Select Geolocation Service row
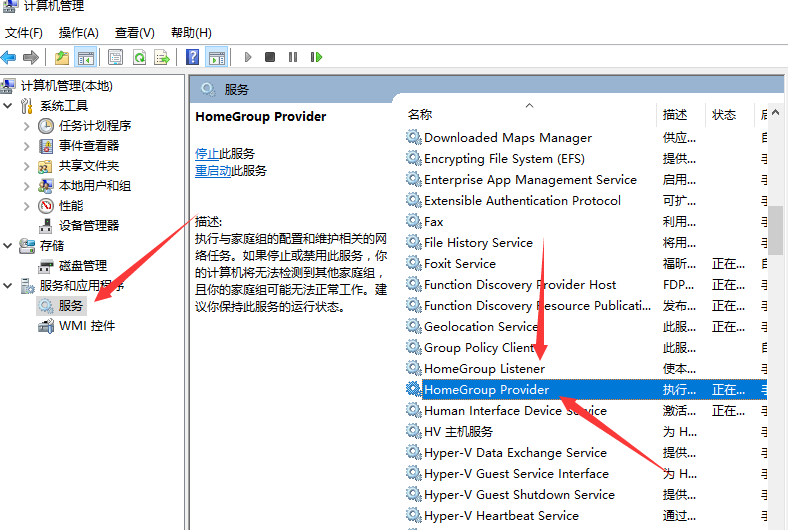 (x=585, y=327)
